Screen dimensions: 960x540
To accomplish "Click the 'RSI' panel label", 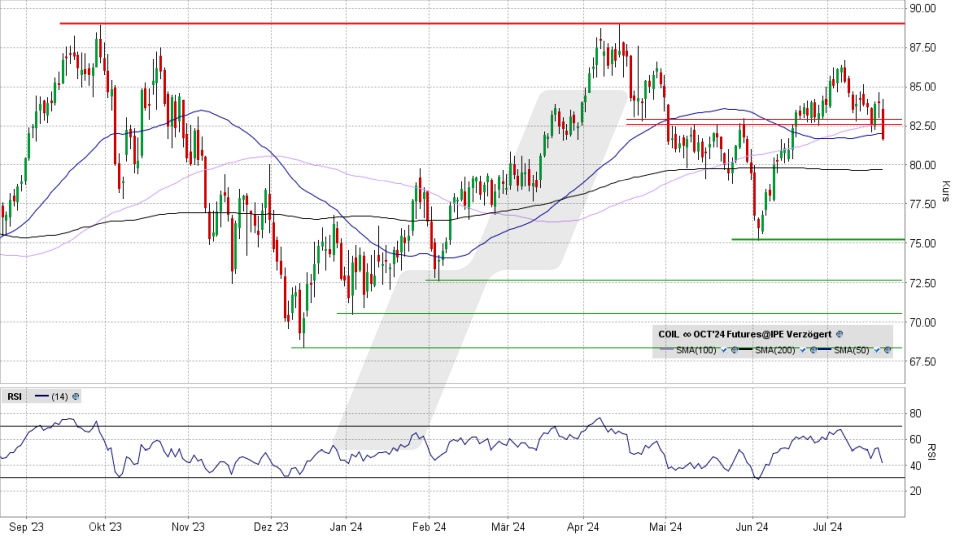I will pyautogui.click(x=15, y=397).
